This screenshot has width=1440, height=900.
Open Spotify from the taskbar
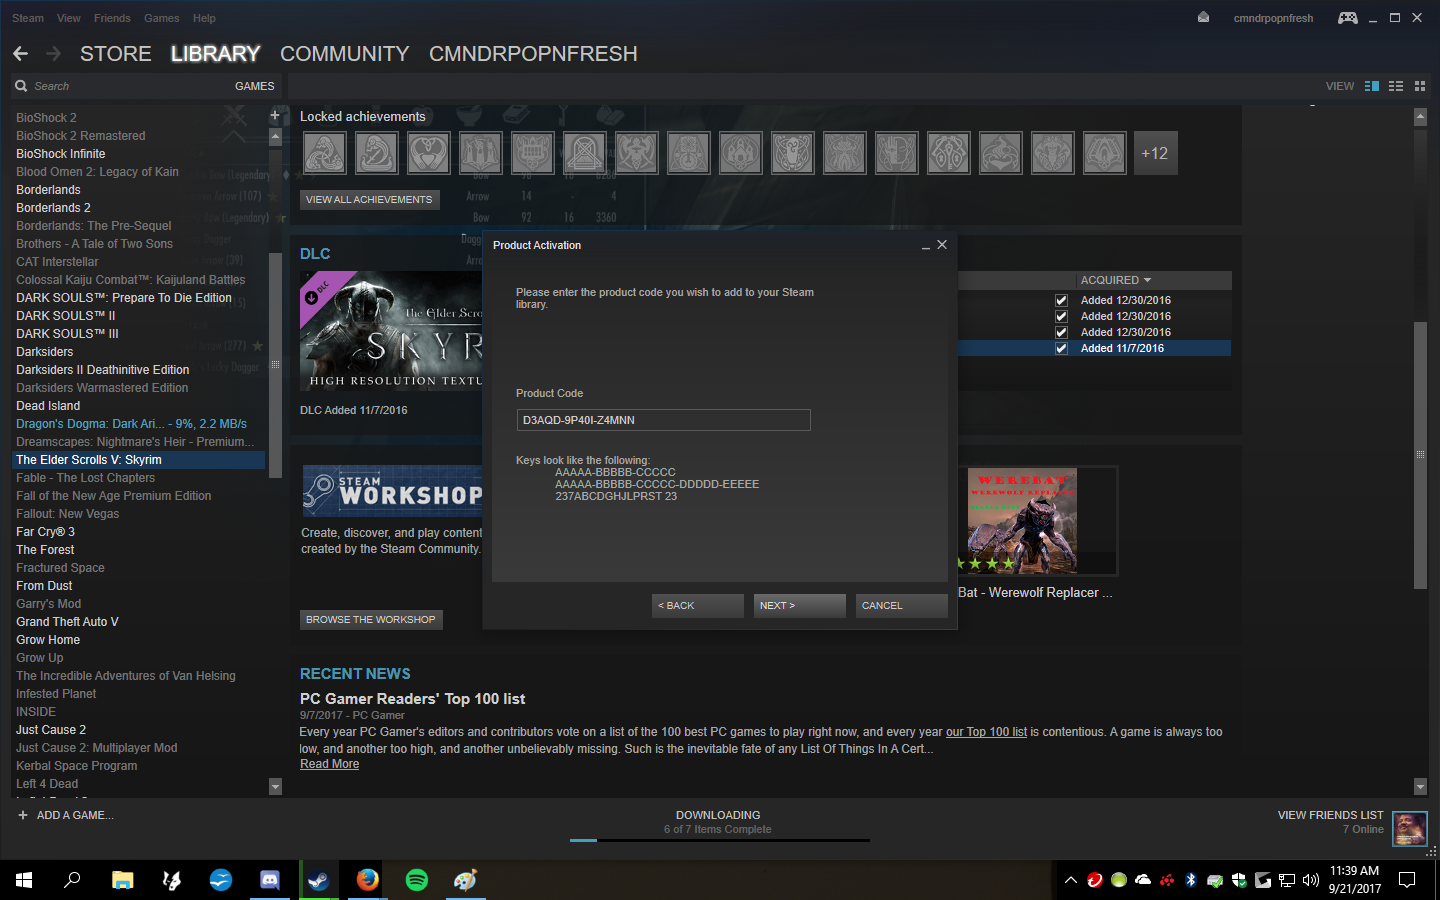pyautogui.click(x=417, y=880)
